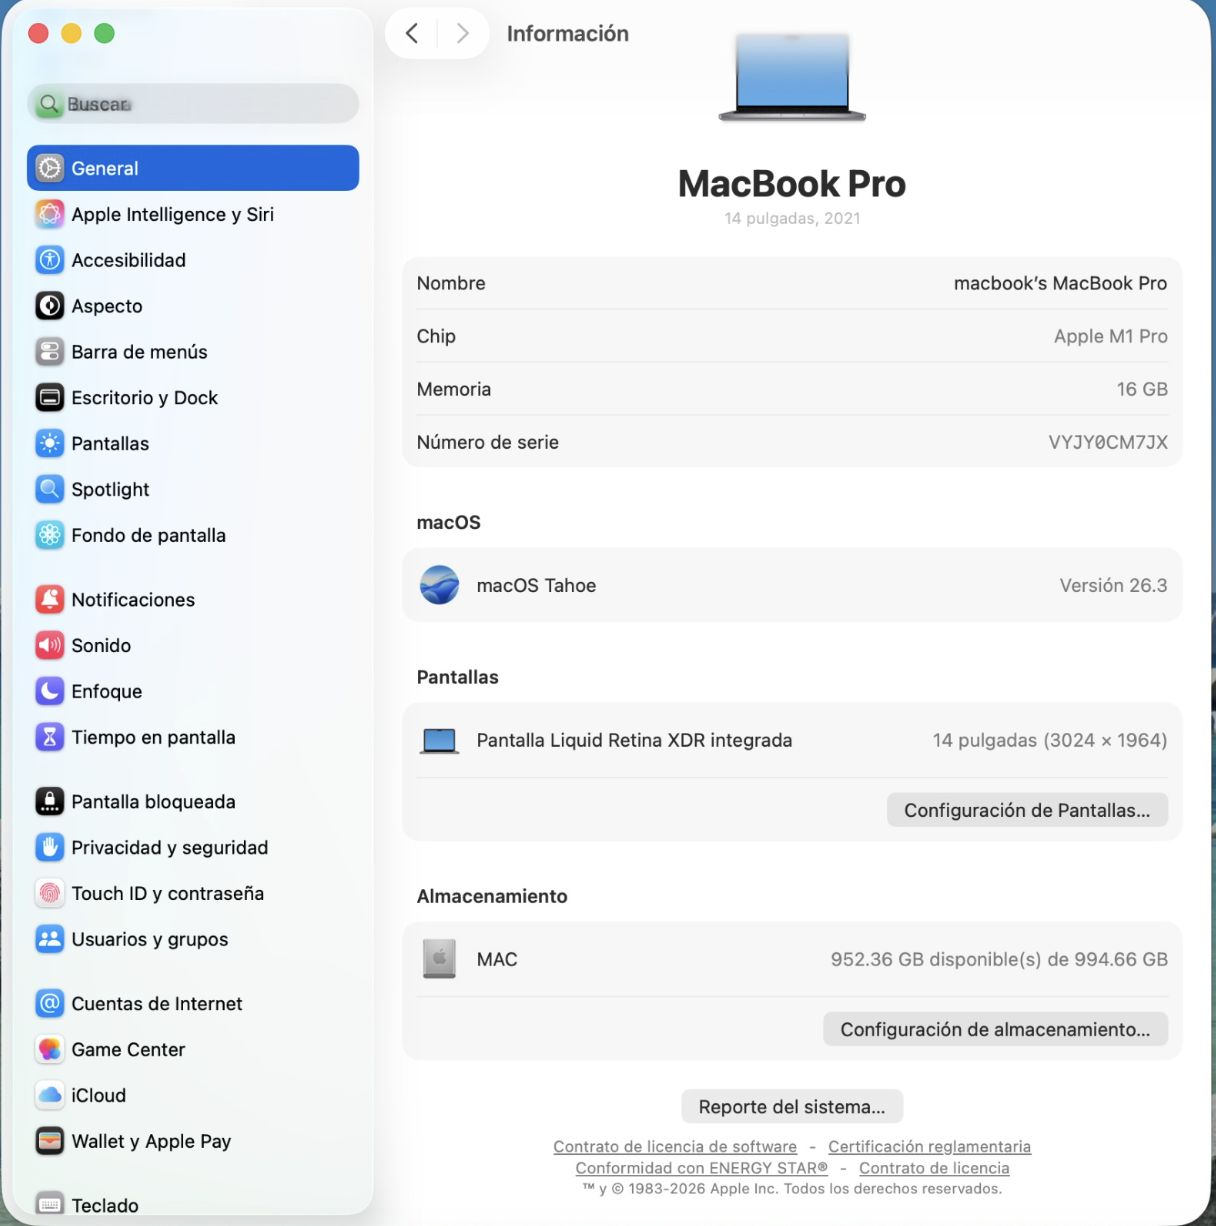
Task: Select the Notificaciones bell icon
Action: tap(49, 599)
